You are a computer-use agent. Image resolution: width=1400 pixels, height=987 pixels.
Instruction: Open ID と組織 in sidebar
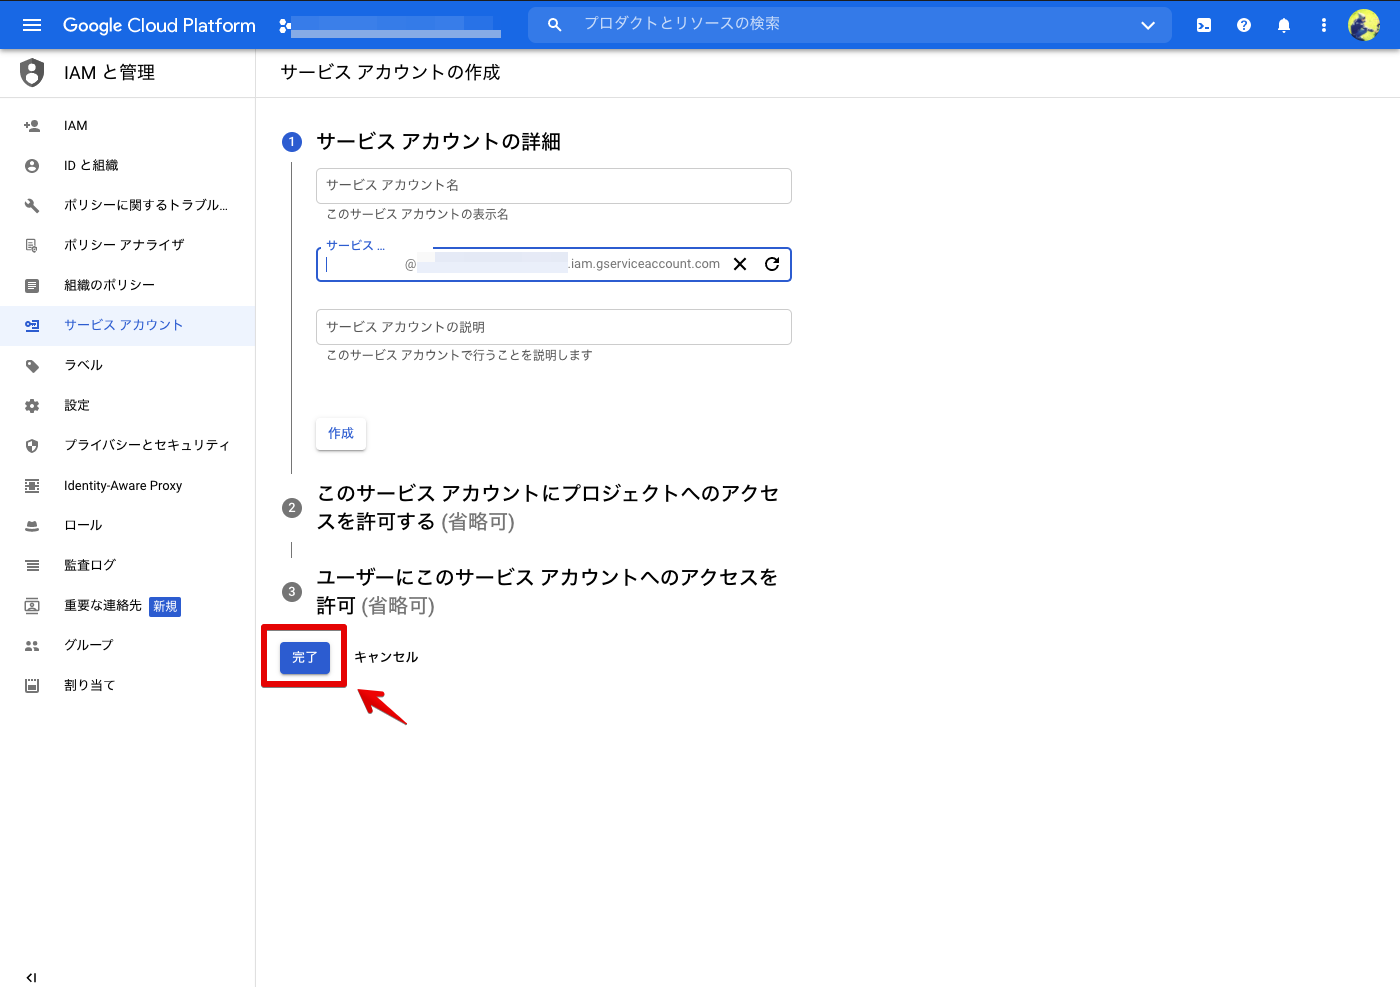point(127,166)
